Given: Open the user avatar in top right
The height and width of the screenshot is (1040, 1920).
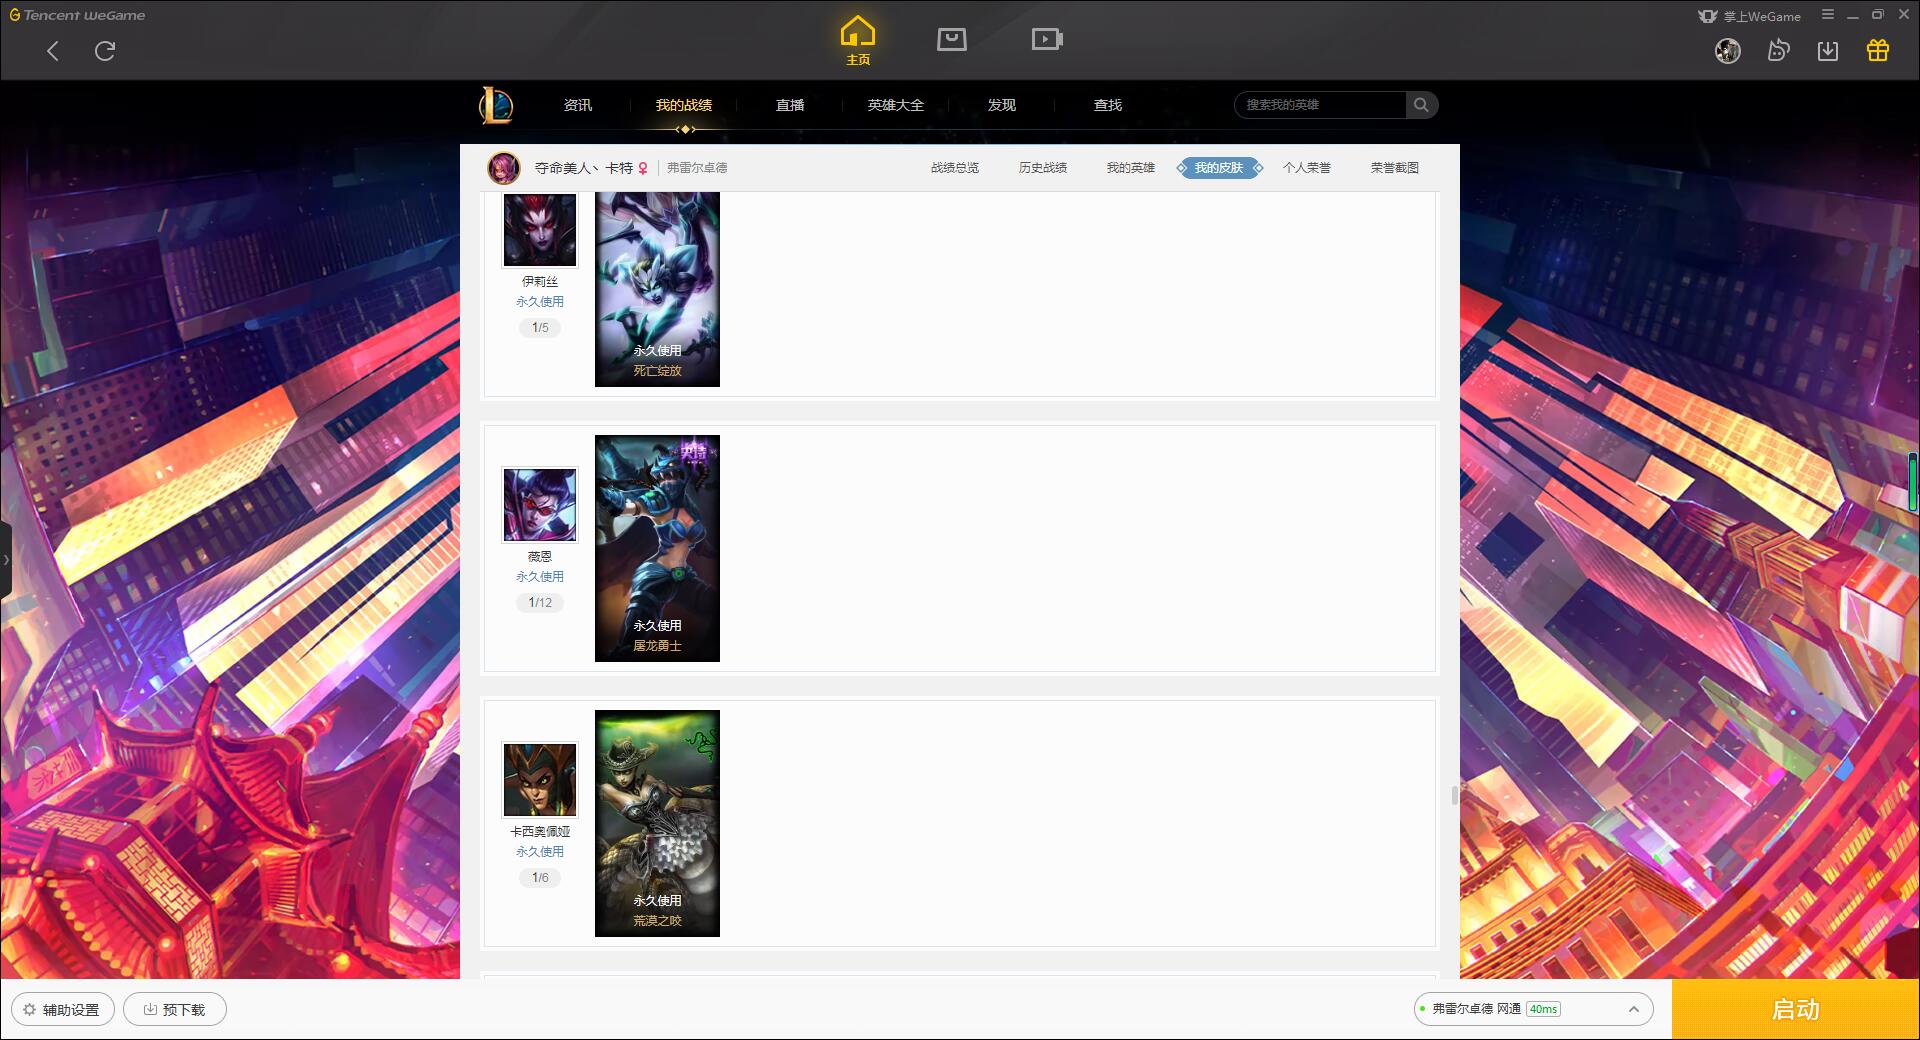Looking at the screenshot, I should click(x=1727, y=51).
